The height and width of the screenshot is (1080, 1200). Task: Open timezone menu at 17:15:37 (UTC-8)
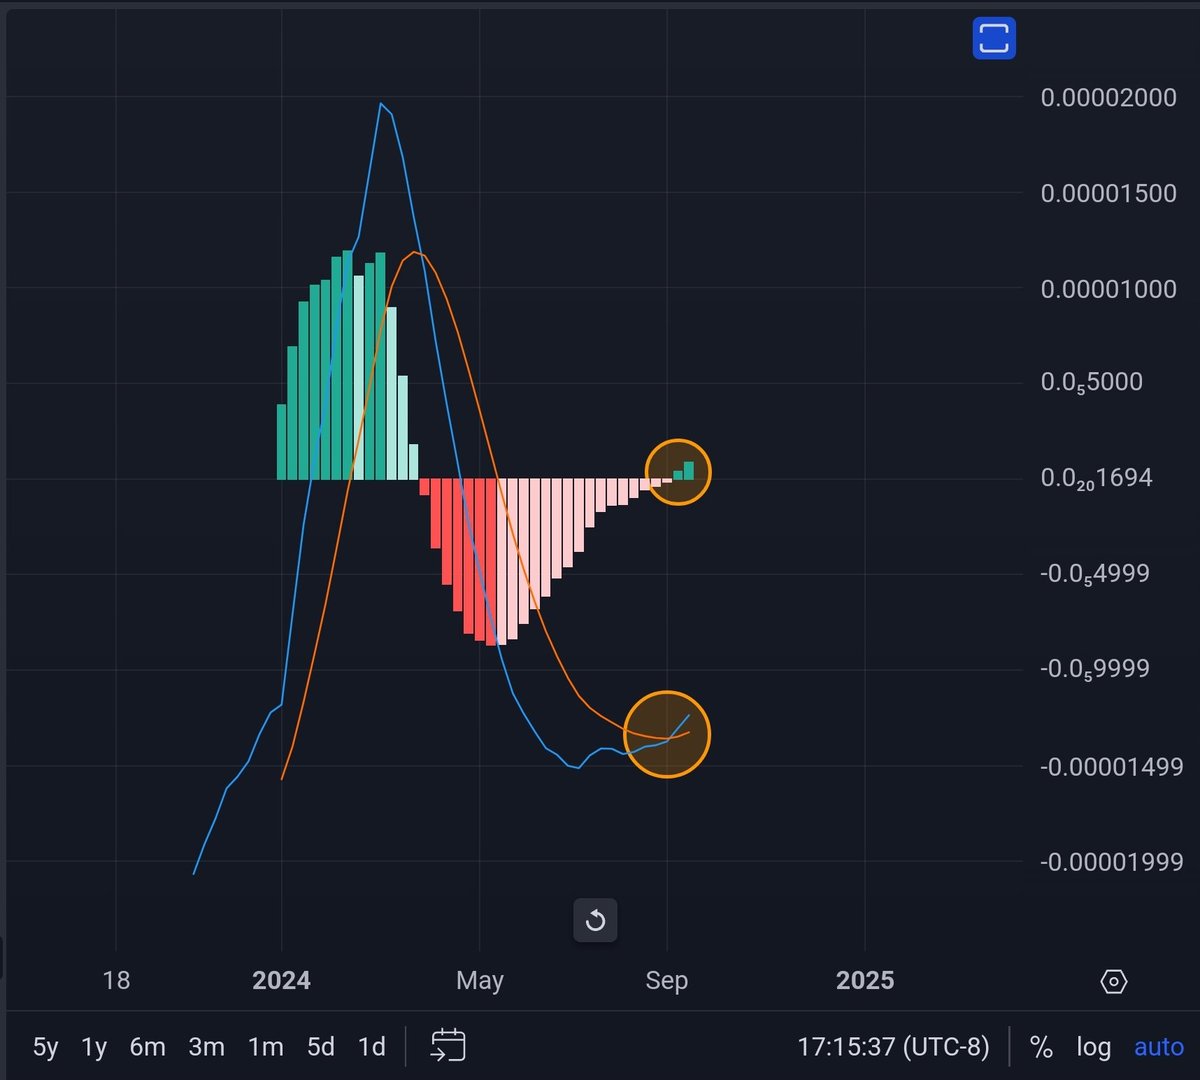[893, 1047]
